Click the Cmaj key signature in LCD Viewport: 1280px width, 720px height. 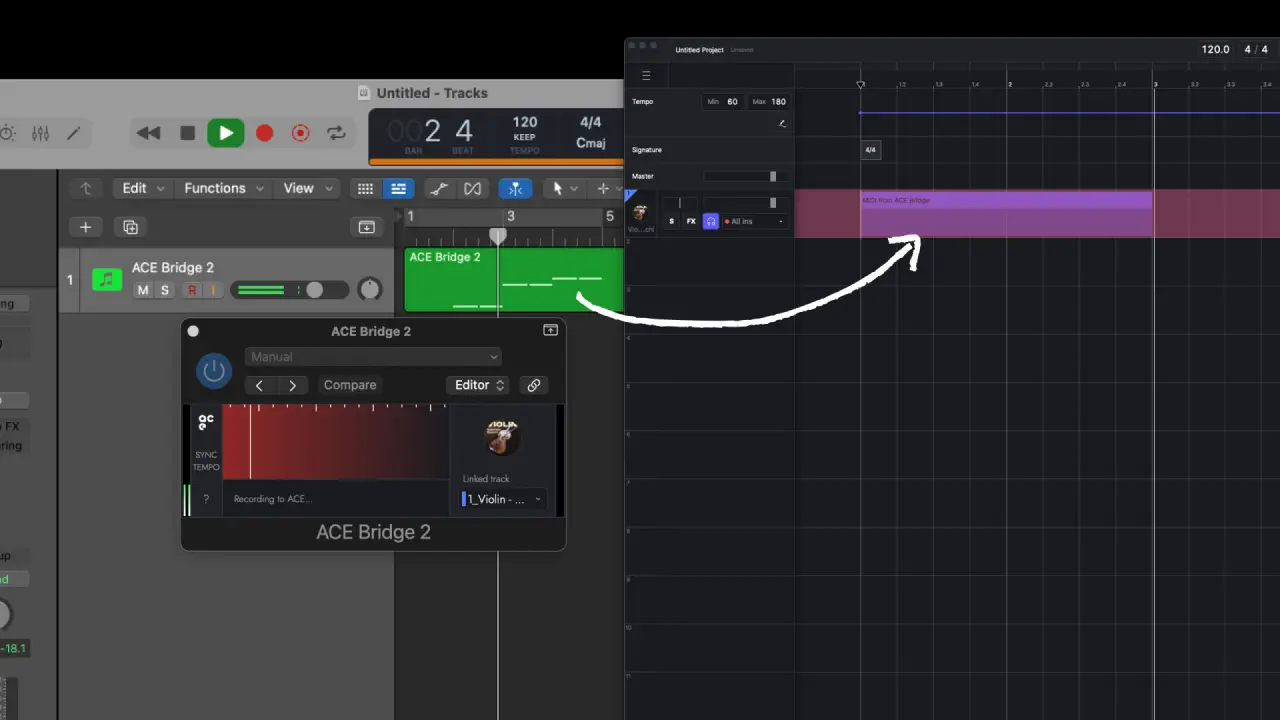pos(591,143)
